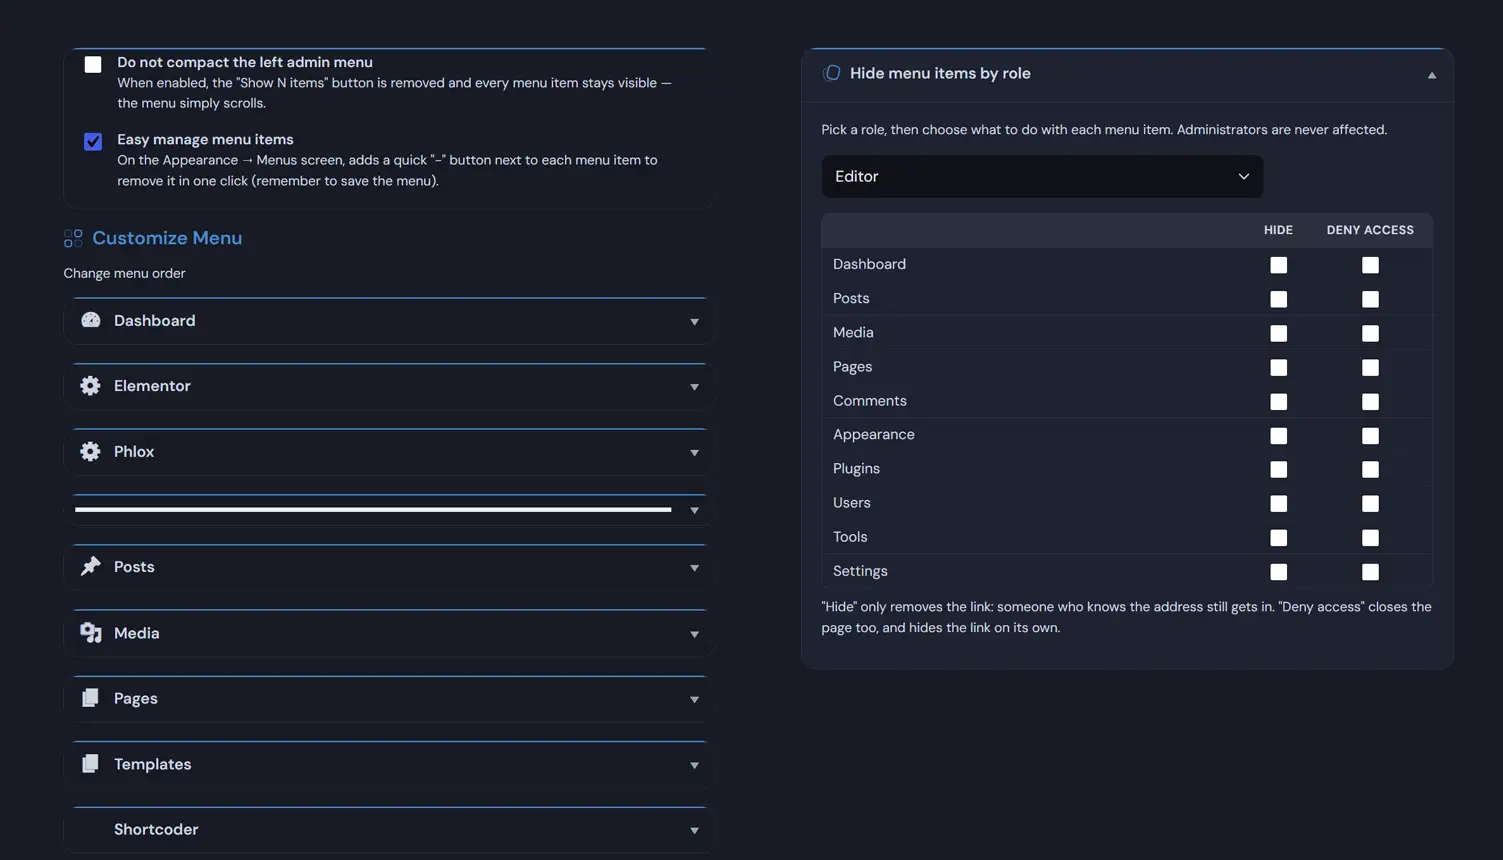Check Hide for the Posts row
The height and width of the screenshot is (860, 1503).
click(x=1278, y=299)
